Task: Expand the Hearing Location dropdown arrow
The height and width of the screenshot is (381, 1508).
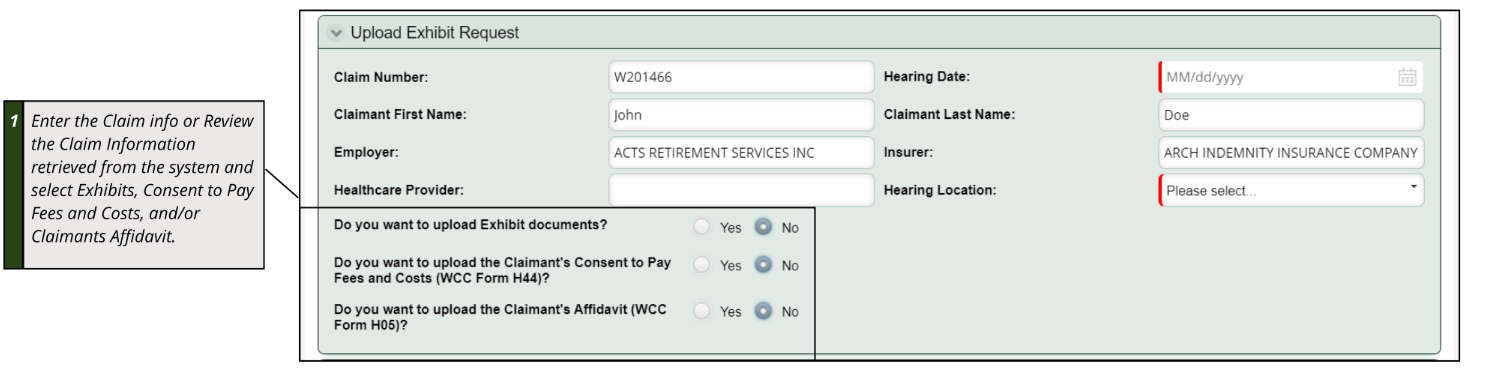Action: tap(1413, 187)
